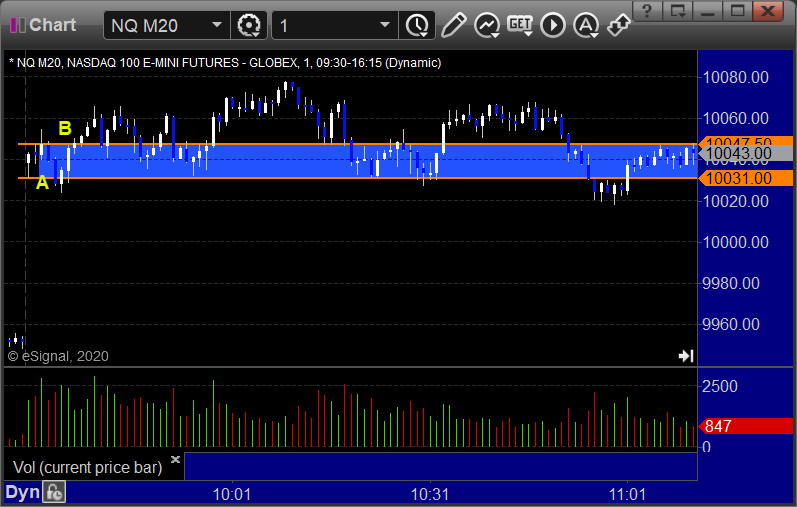The height and width of the screenshot is (507, 797).
Task: Click the 9960.00 price axis label
Action: coord(731,324)
